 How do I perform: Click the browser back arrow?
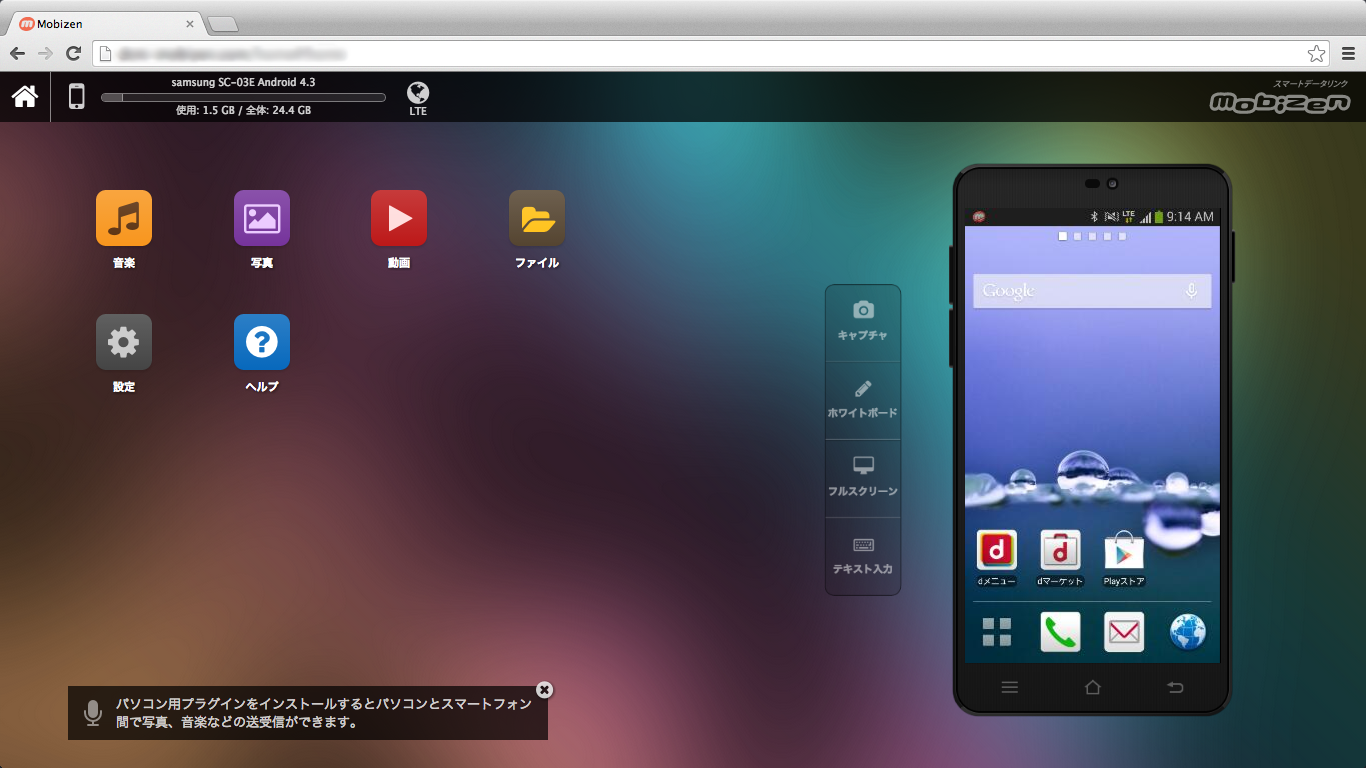(18, 53)
